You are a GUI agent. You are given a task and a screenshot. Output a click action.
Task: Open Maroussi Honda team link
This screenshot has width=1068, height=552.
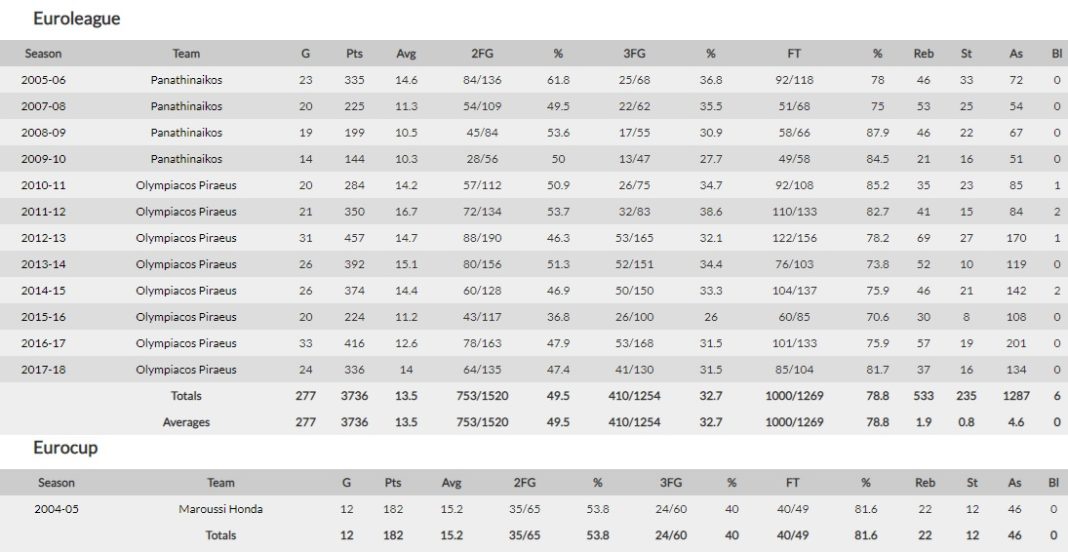(221, 509)
